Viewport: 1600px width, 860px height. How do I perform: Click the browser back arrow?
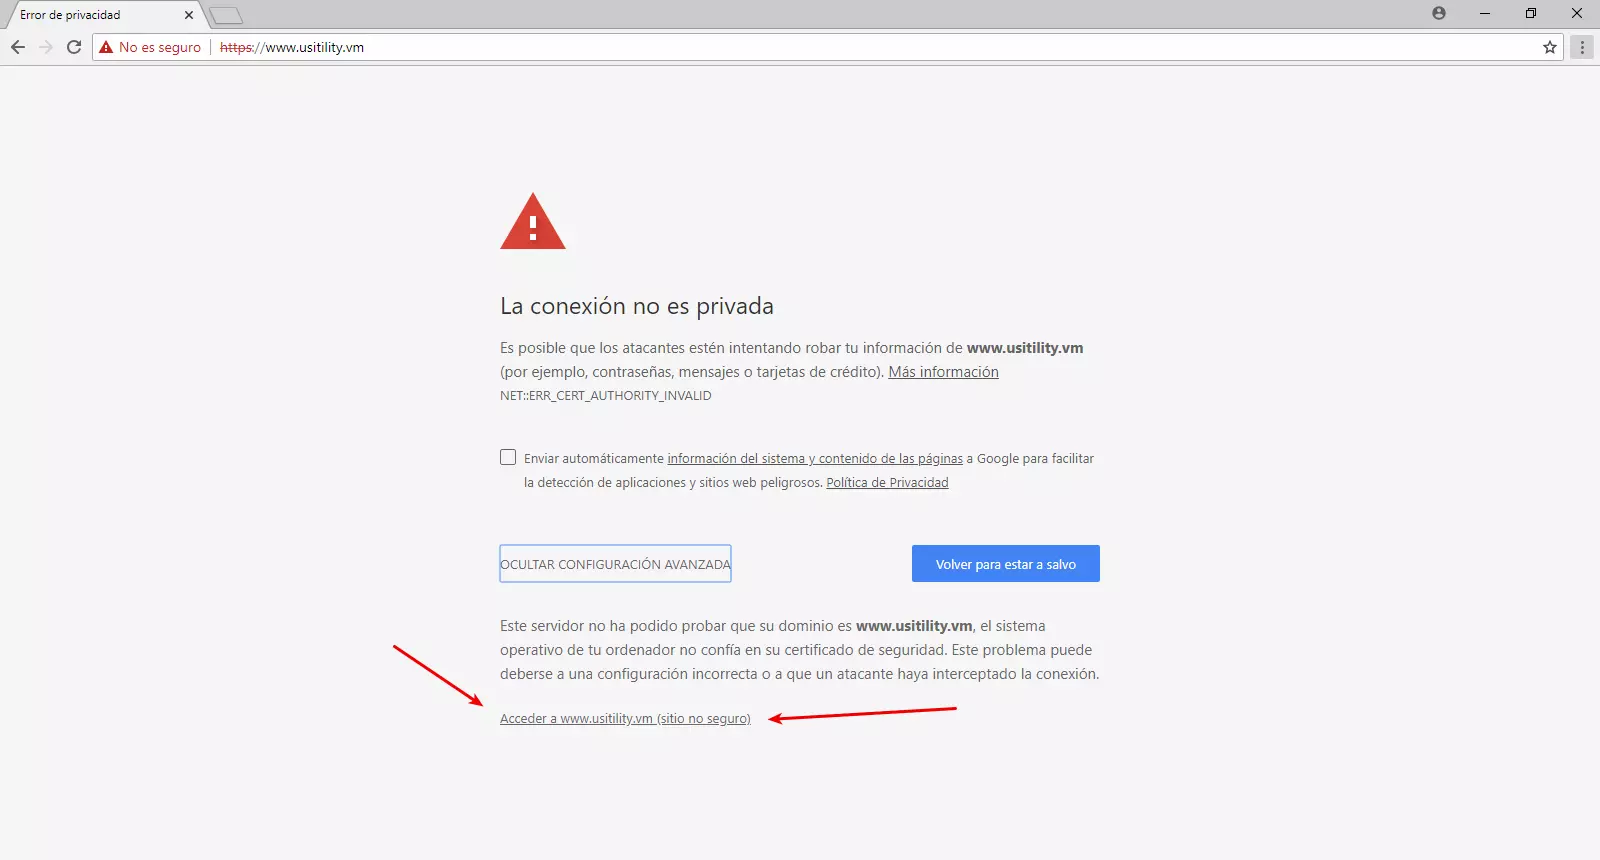[x=18, y=47]
